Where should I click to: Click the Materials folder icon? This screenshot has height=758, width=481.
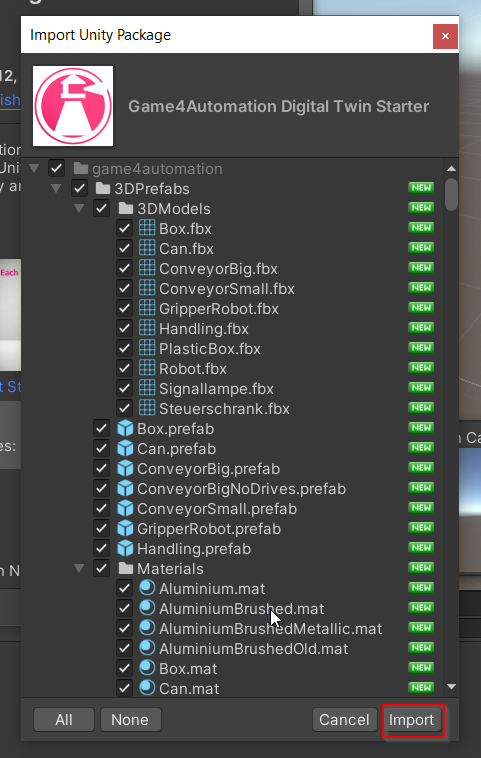tap(126, 568)
